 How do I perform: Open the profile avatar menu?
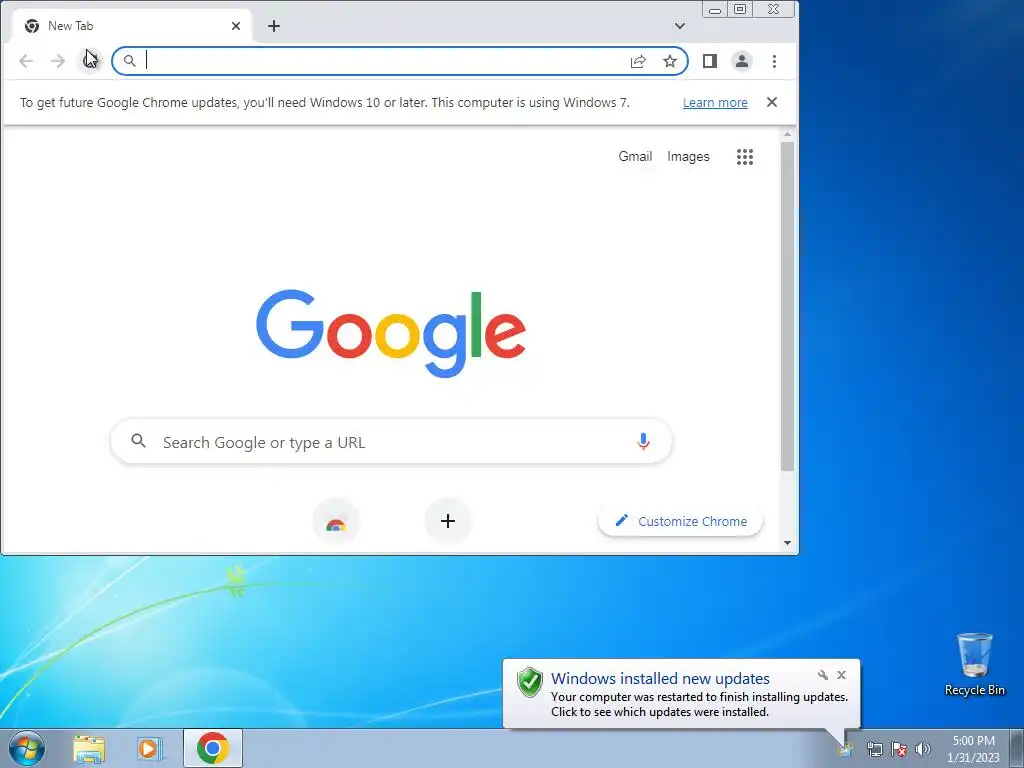point(742,61)
